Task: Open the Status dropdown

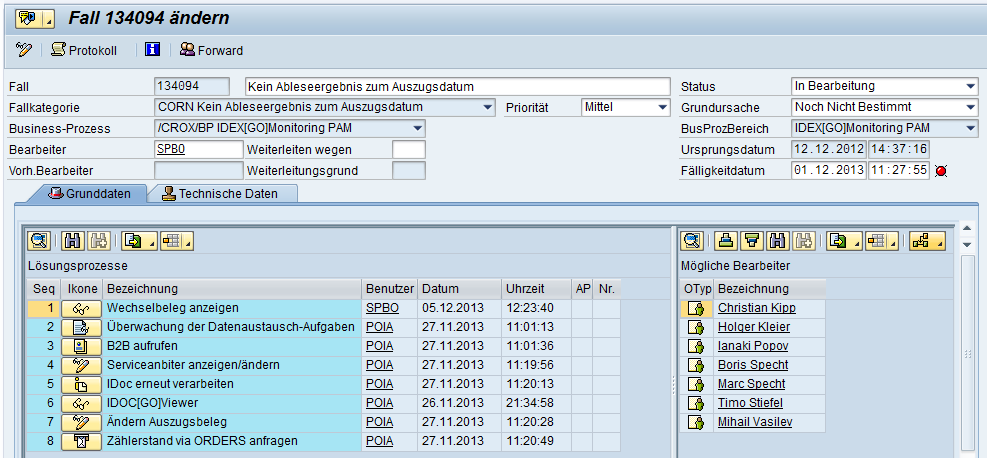Action: [971, 86]
